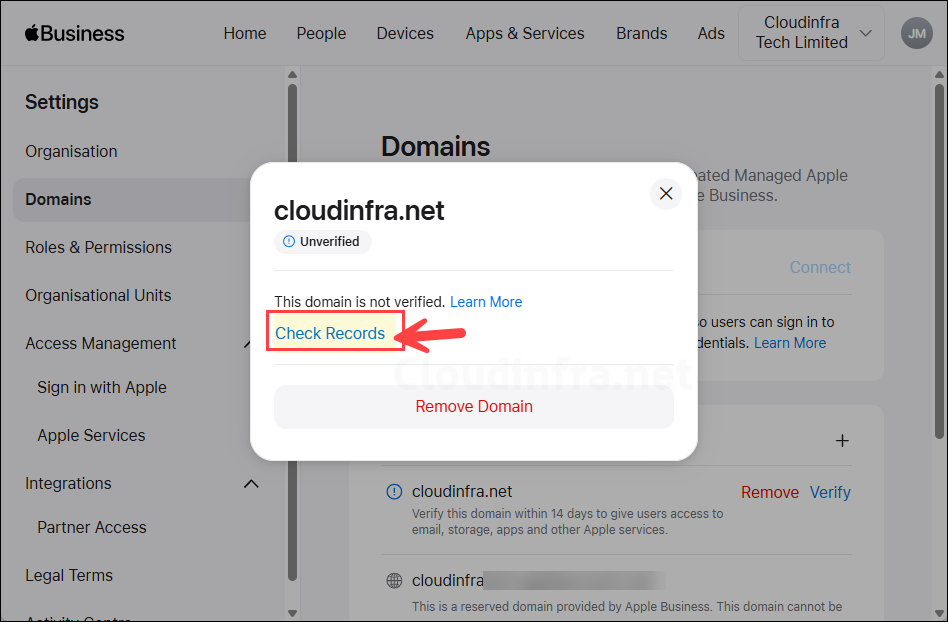
Task: Open the JM user avatar menu
Action: pyautogui.click(x=917, y=33)
